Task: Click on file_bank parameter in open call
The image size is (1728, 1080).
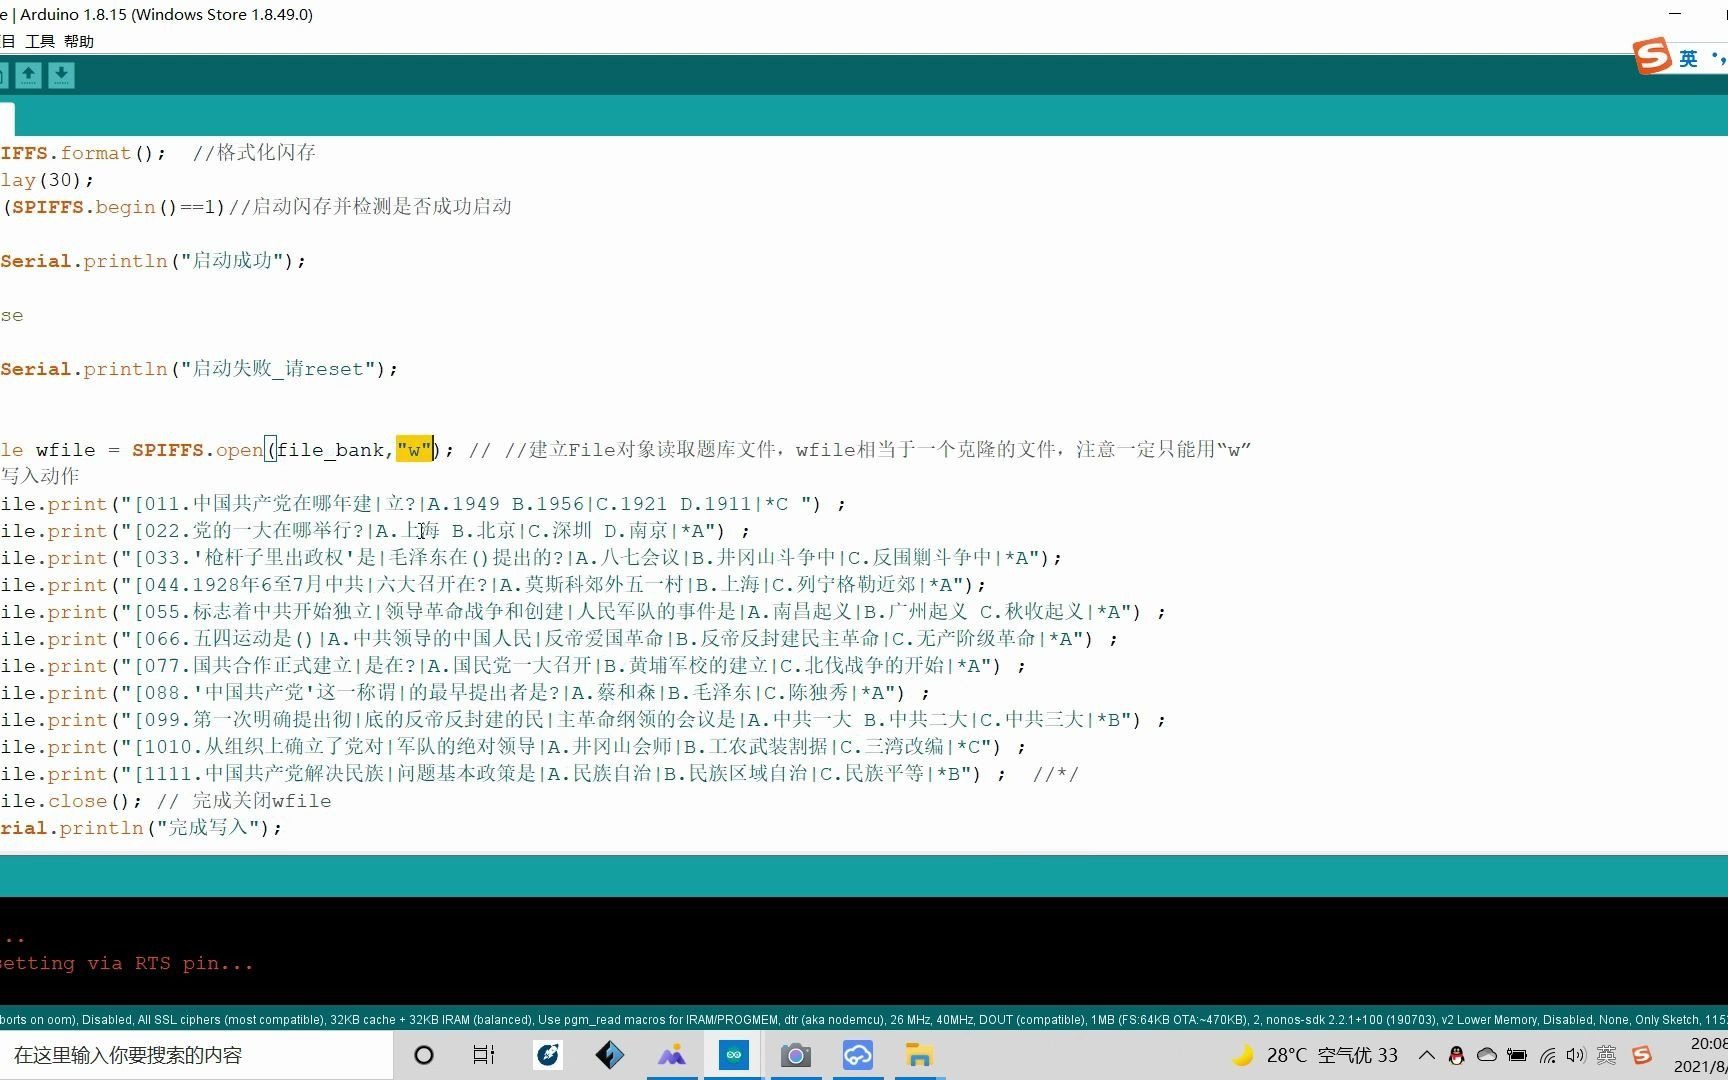Action: coord(330,450)
